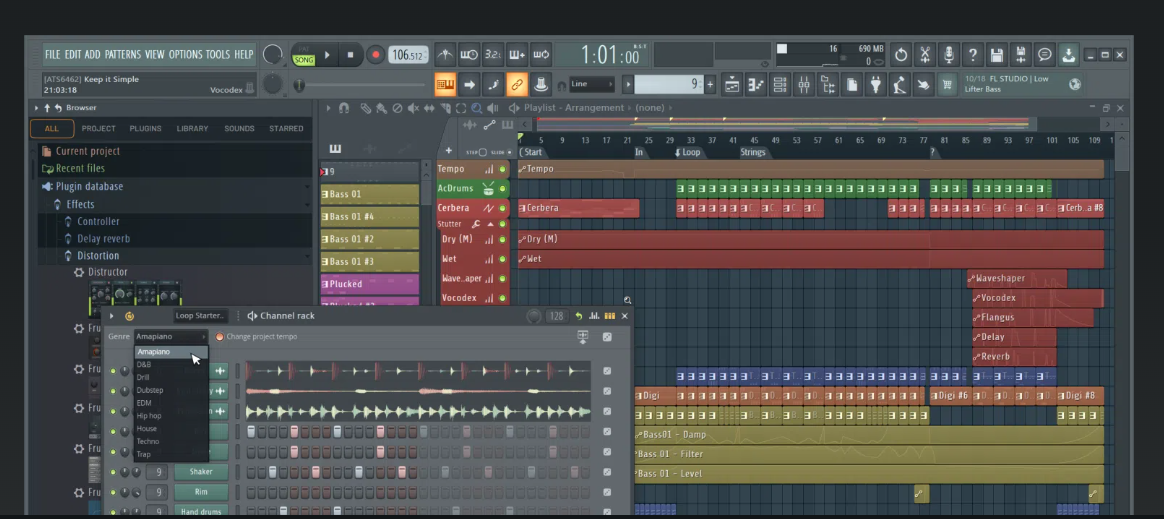Expand the Browser options arrow
Viewport: 1164px width, 519px height.
click(x=36, y=108)
